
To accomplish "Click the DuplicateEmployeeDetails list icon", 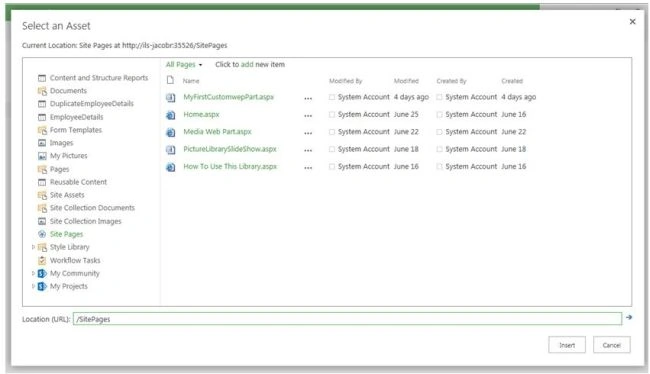I will (x=42, y=104).
